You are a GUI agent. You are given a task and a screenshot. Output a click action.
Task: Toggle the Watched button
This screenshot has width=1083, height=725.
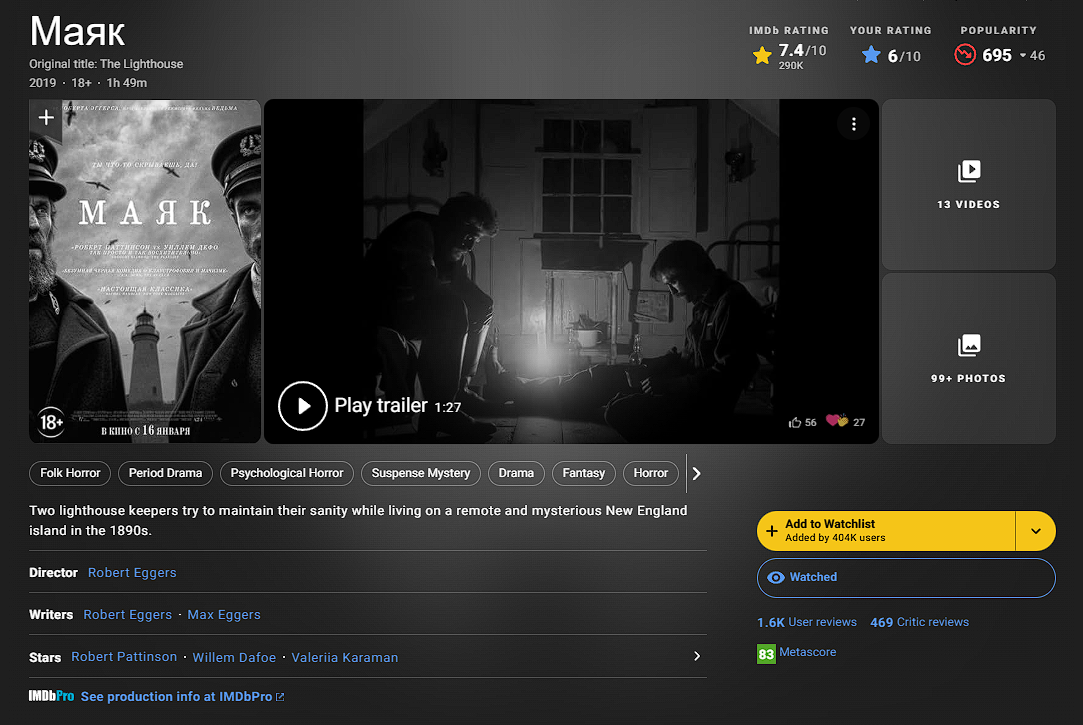click(x=906, y=578)
